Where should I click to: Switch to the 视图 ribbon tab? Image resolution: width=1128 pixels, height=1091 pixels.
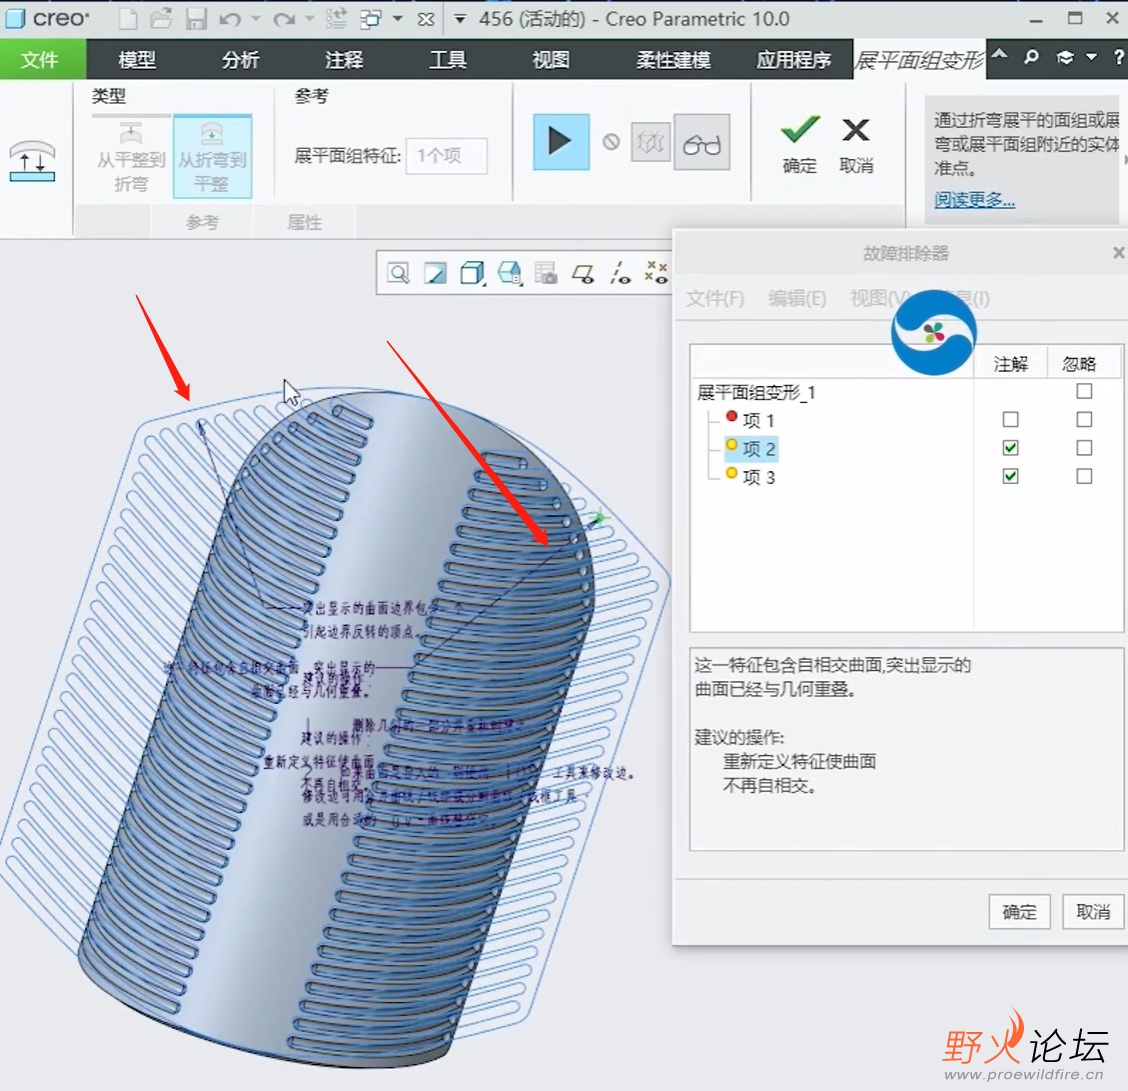(x=551, y=60)
